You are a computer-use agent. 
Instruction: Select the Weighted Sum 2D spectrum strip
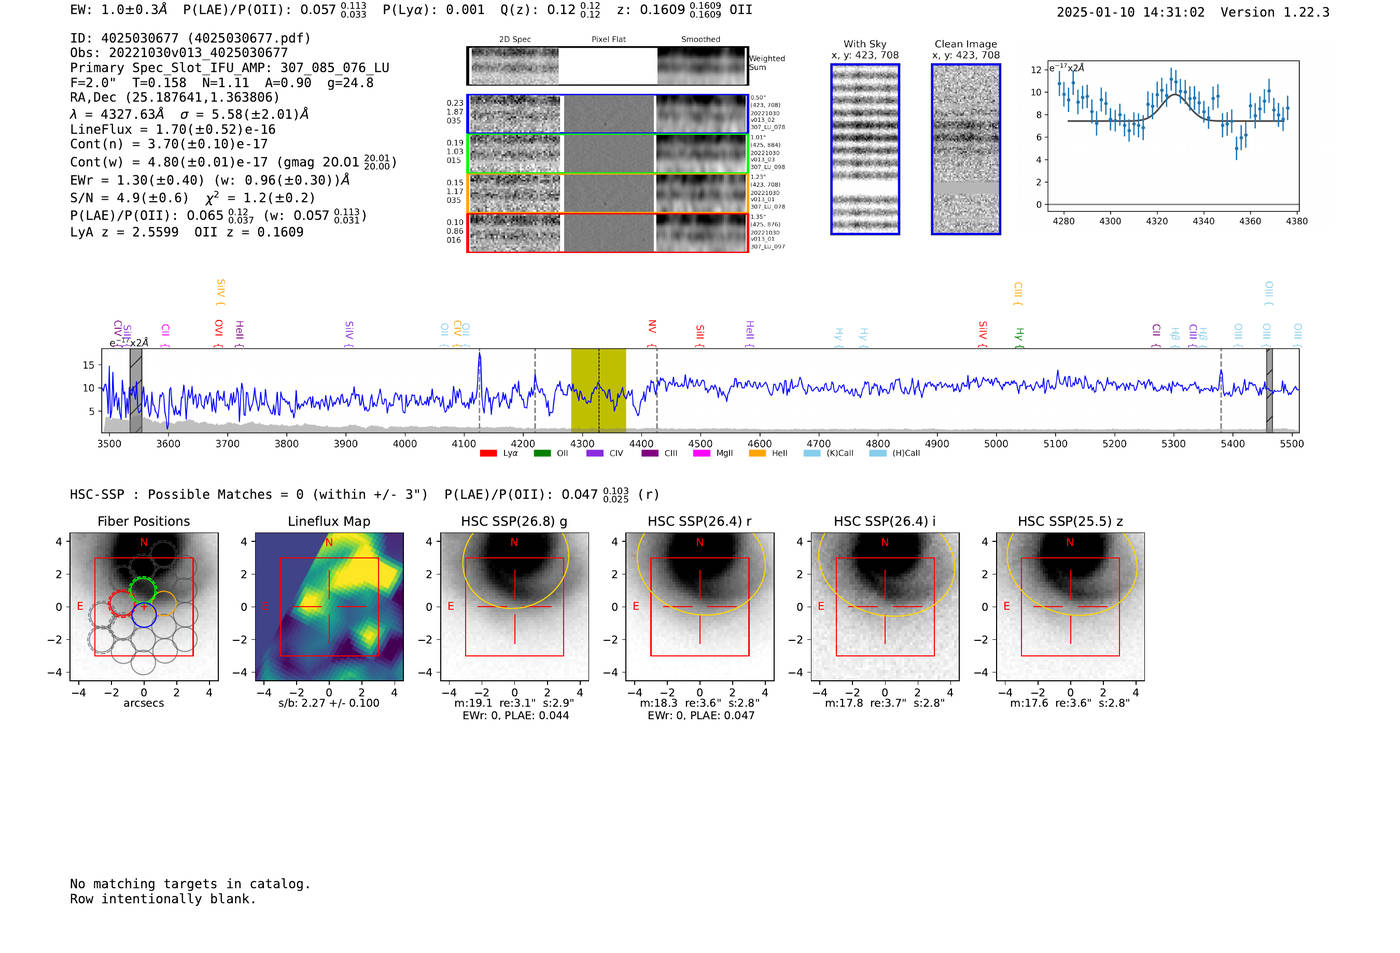(607, 66)
